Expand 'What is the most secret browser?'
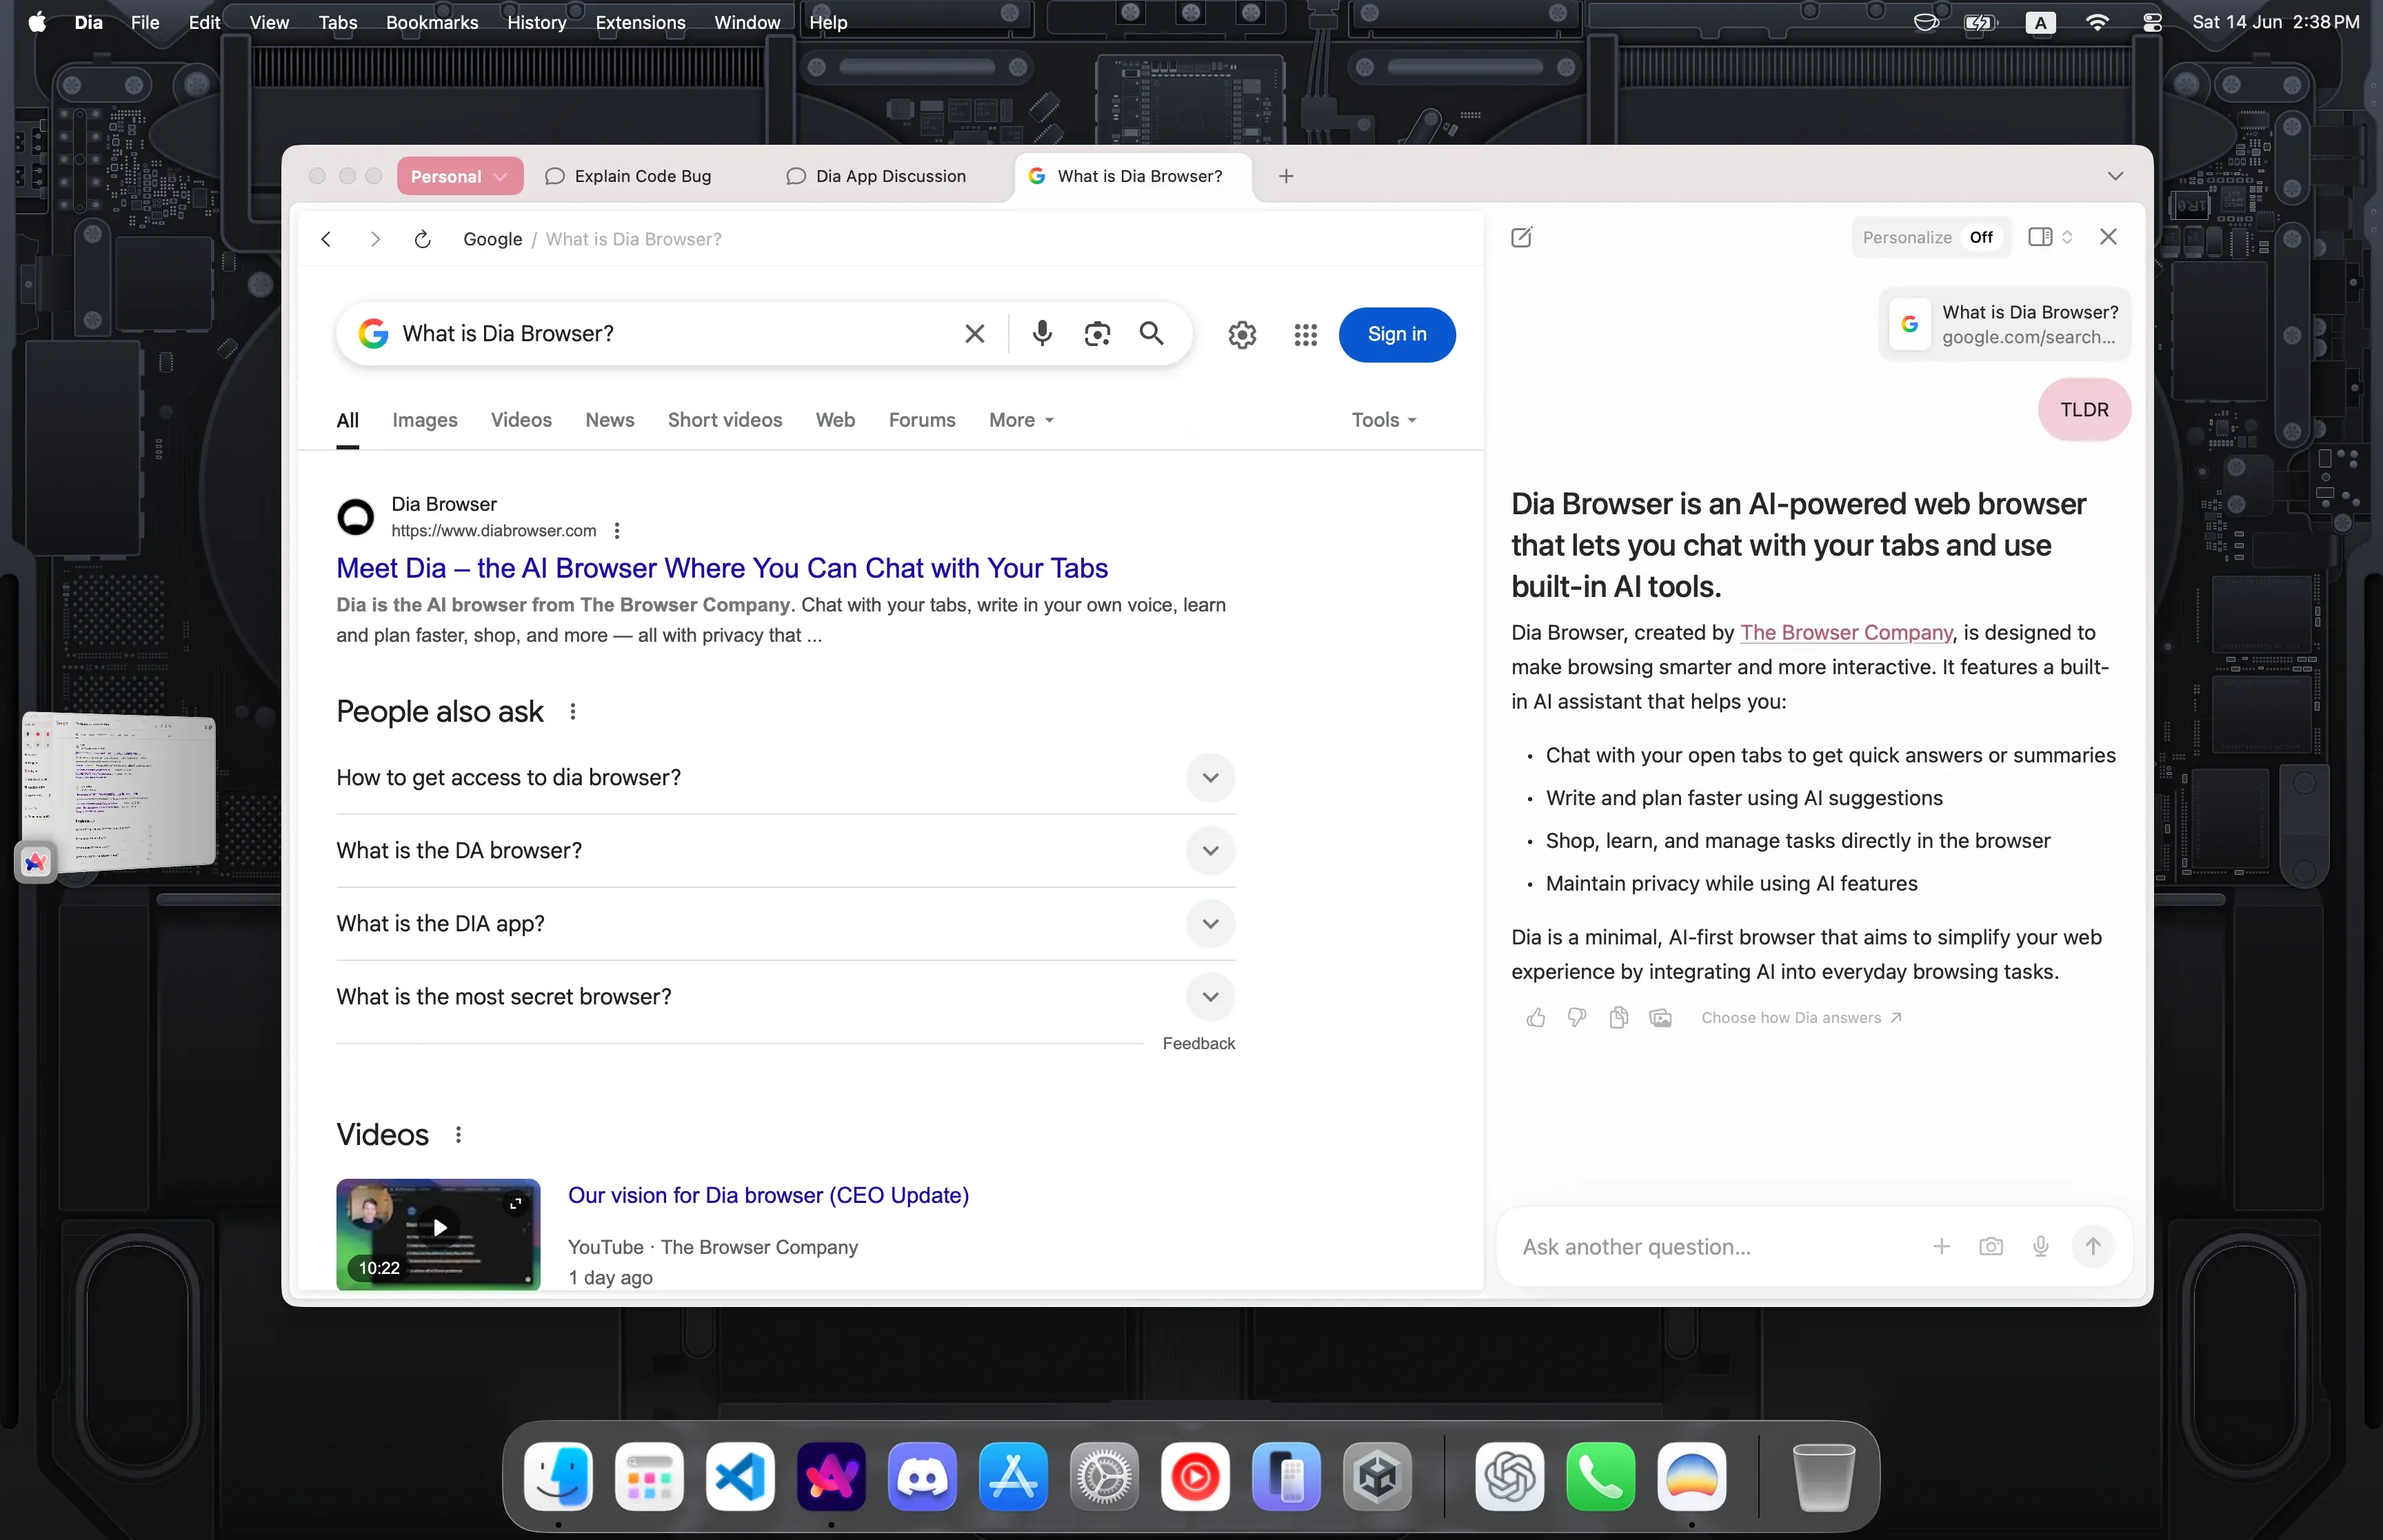The image size is (2383, 1540). point(1210,997)
